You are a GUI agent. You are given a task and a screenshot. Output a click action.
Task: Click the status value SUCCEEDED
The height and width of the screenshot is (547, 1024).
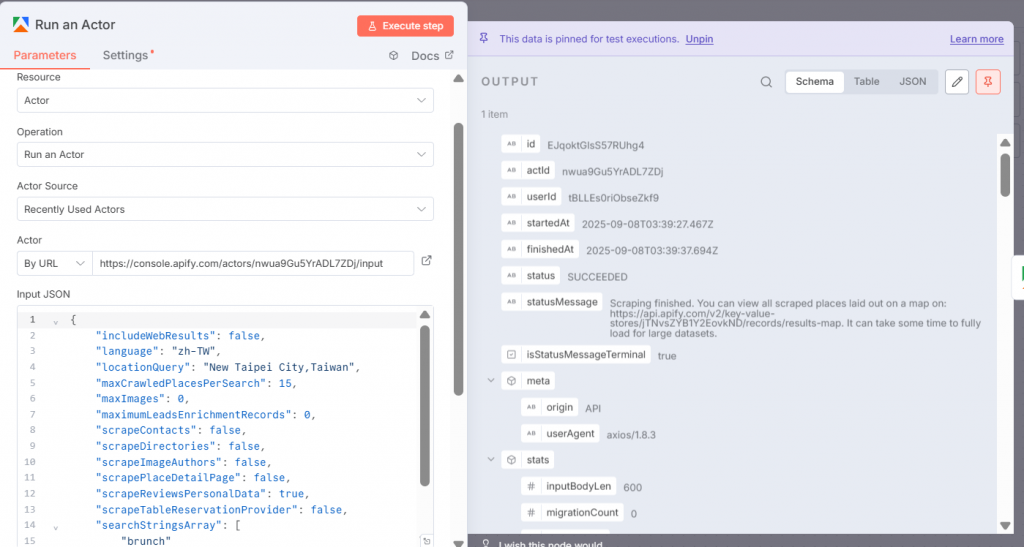tap(598, 277)
